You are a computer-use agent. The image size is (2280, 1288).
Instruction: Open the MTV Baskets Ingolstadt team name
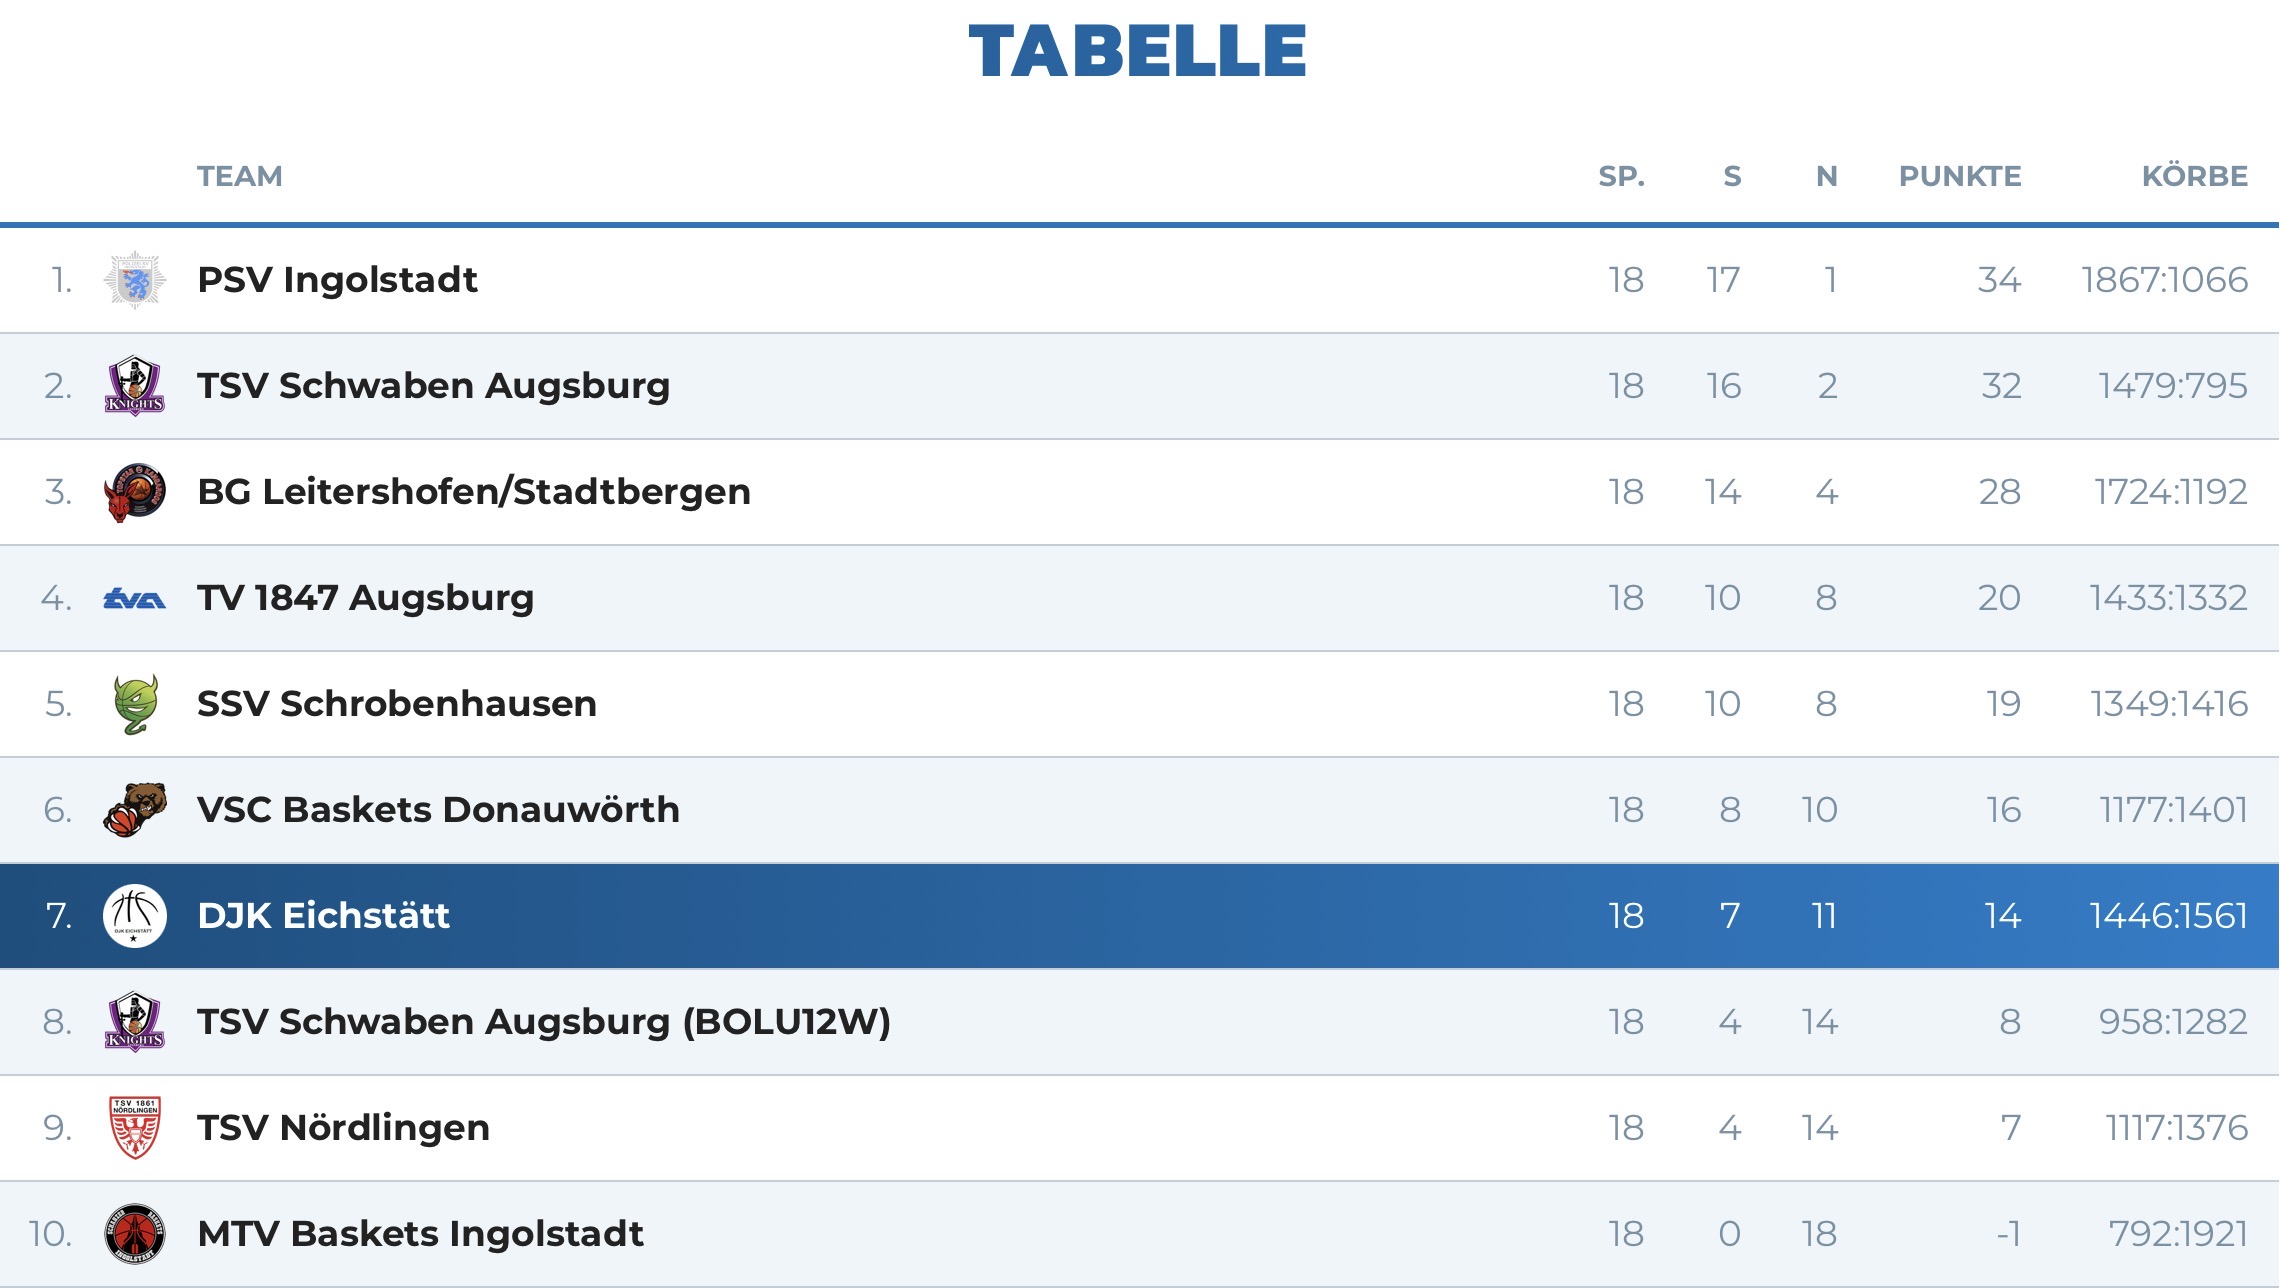click(420, 1234)
